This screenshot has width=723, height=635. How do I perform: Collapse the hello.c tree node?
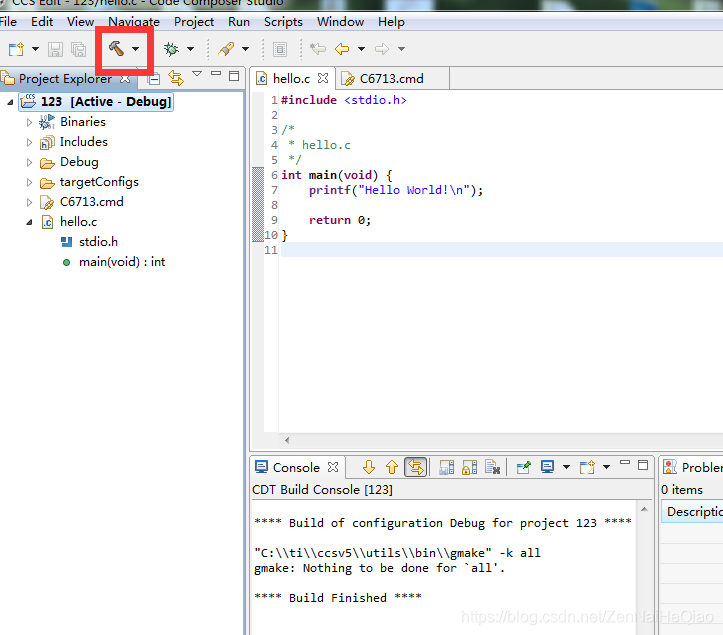(x=30, y=222)
